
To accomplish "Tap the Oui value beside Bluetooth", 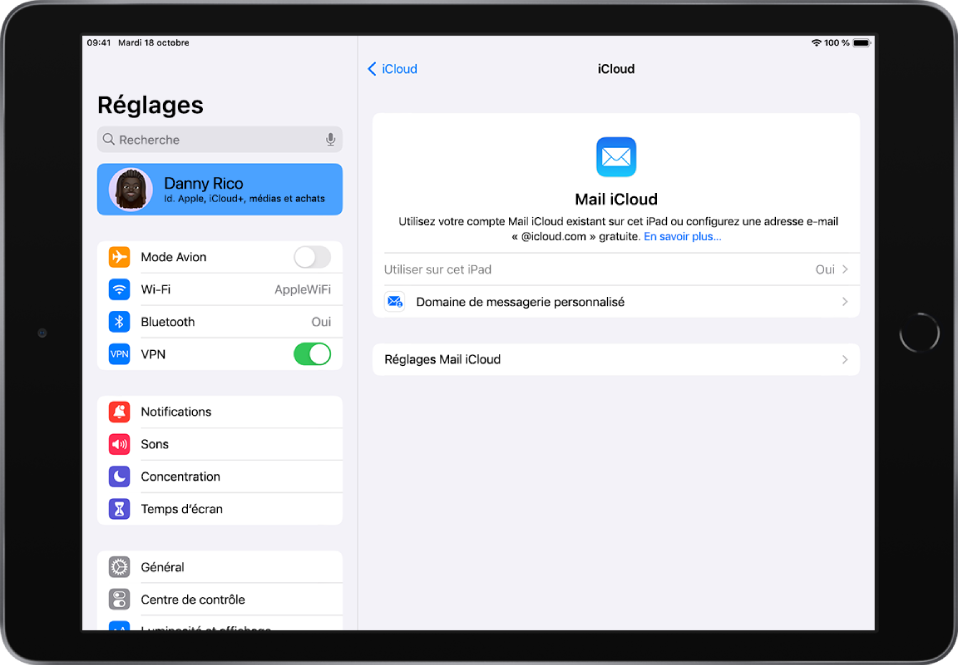I will click(x=321, y=321).
